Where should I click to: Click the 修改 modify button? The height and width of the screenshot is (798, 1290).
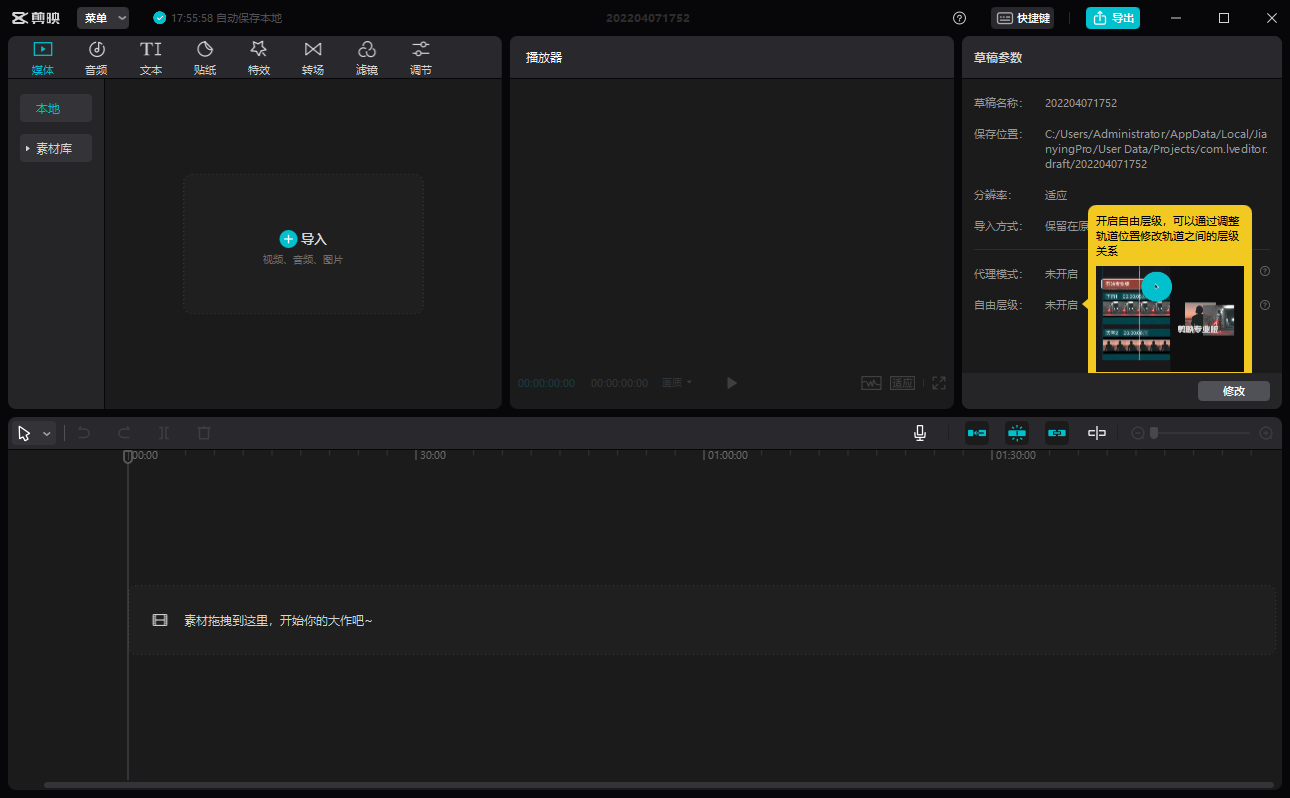(x=1234, y=391)
